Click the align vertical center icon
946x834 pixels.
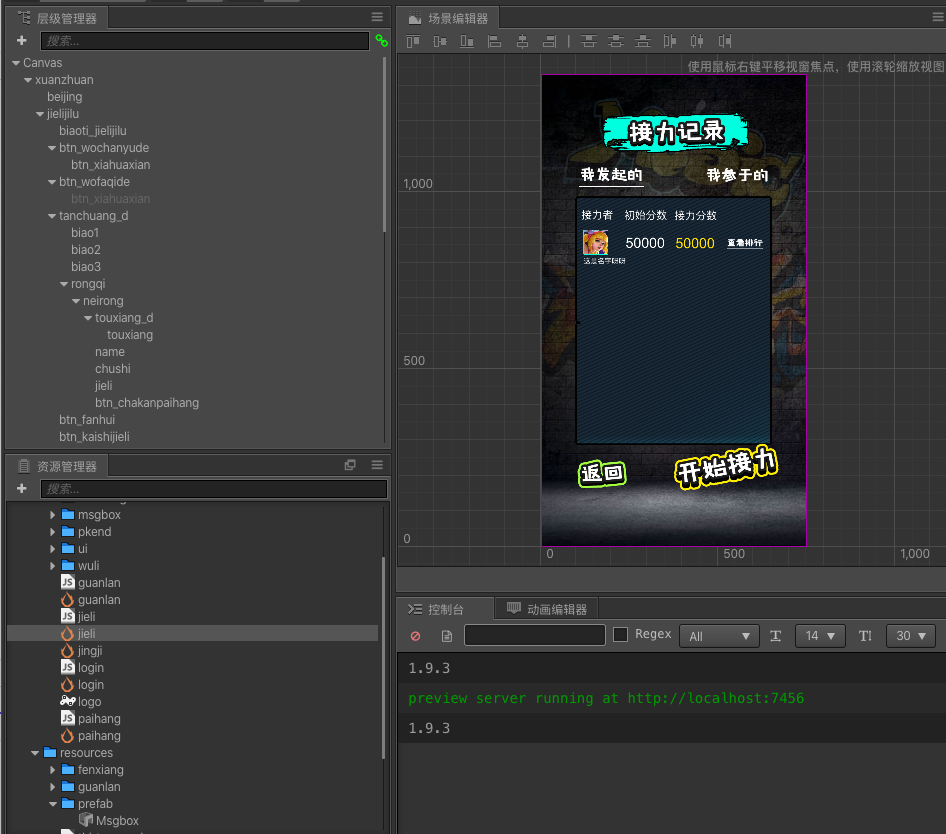click(440, 41)
